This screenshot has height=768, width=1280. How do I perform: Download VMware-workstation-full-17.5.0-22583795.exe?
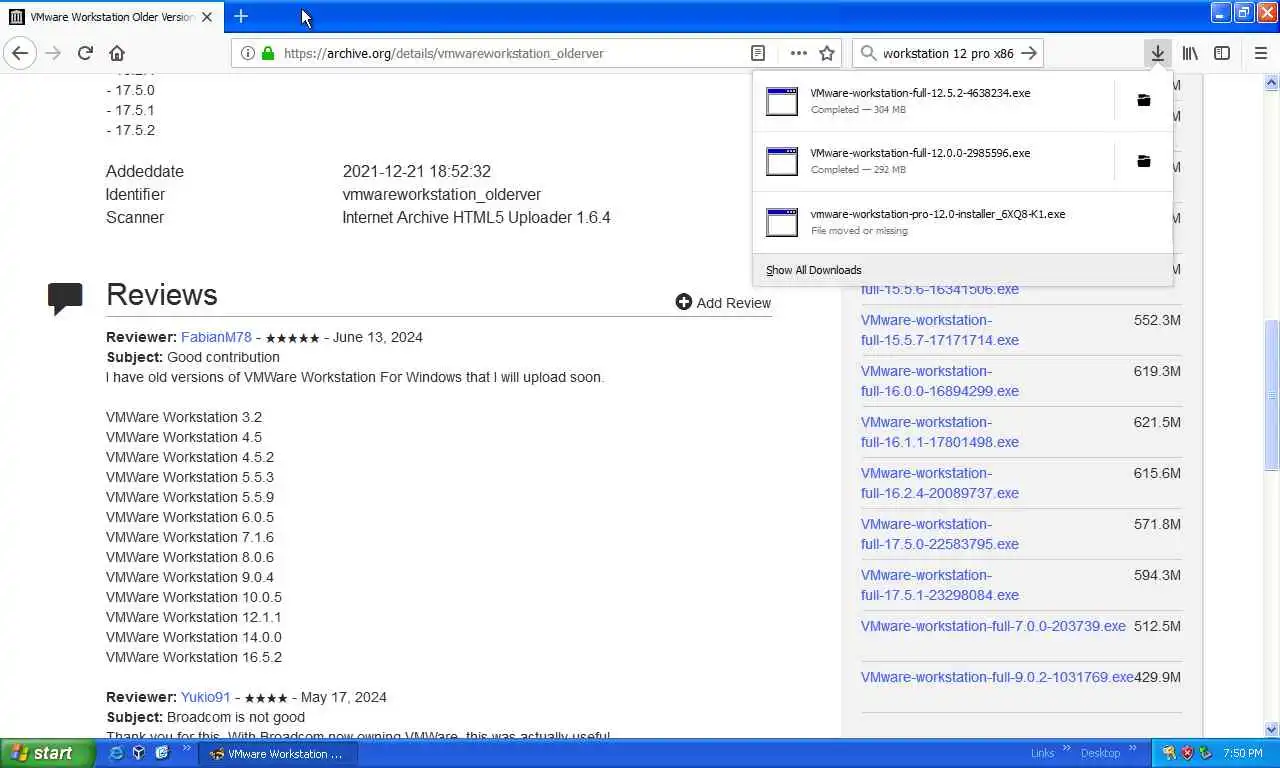(940, 534)
